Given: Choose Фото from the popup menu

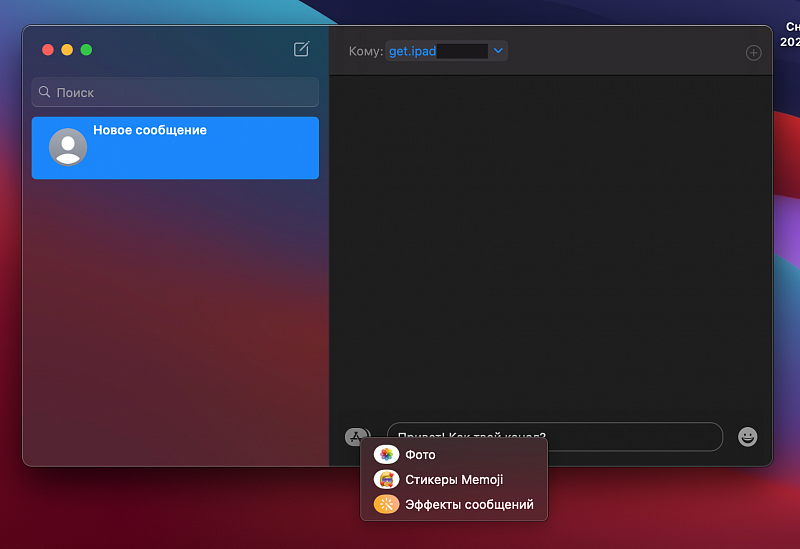Looking at the screenshot, I should point(454,454).
